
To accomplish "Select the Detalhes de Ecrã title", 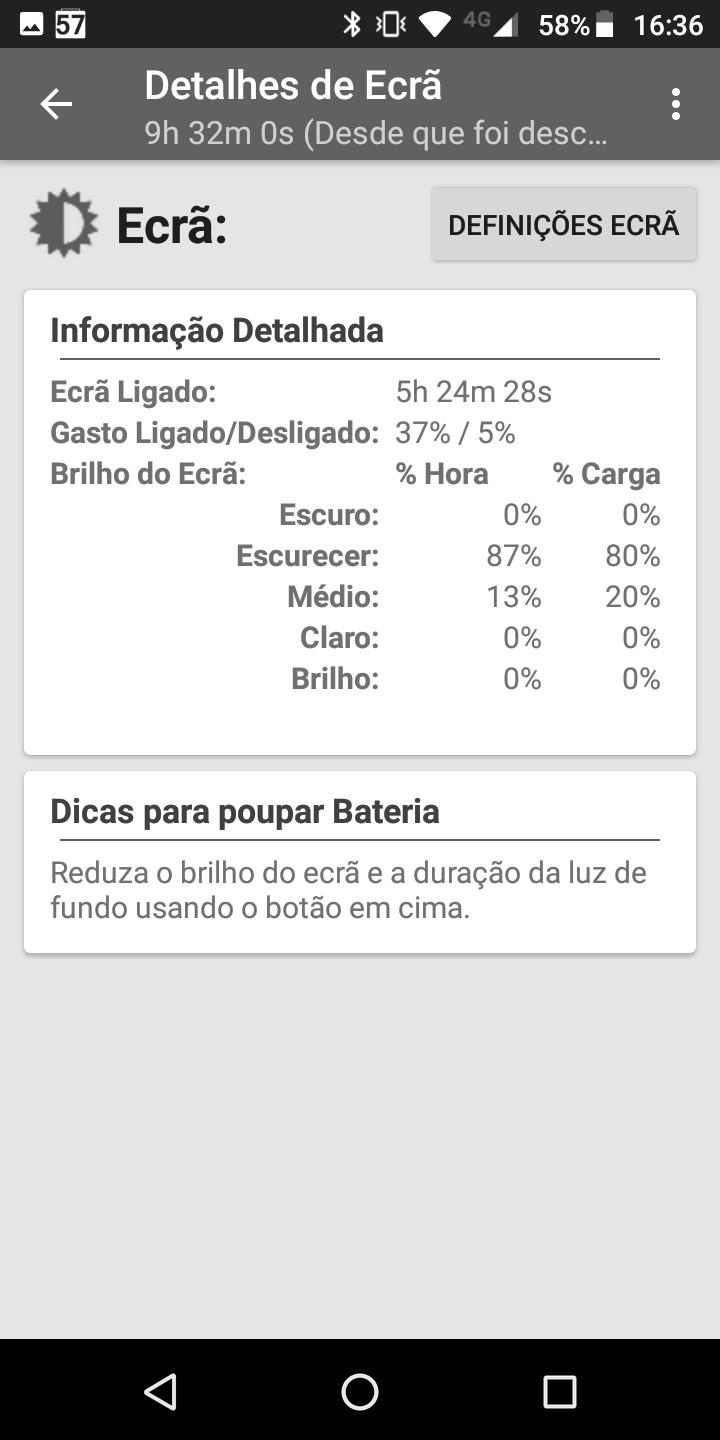I will pyautogui.click(x=293, y=86).
